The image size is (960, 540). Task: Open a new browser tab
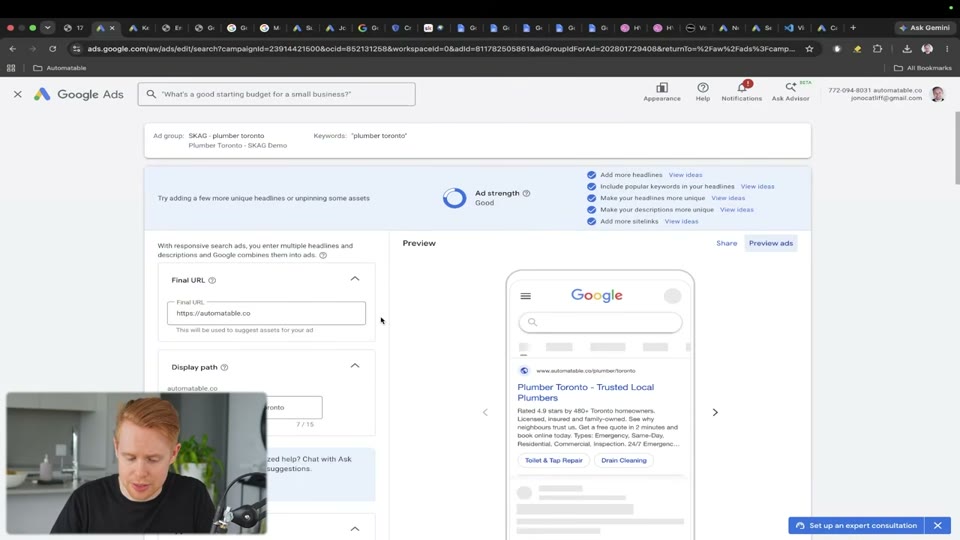pos(853,28)
